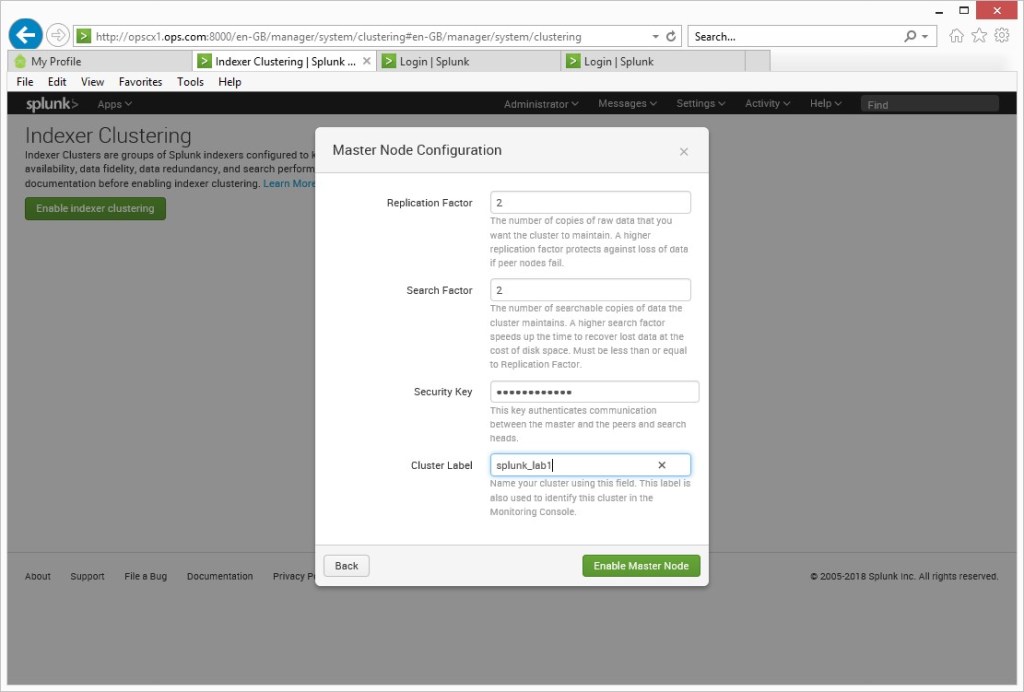This screenshot has width=1024, height=692.
Task: Close the Master Node Configuration dialog
Action: (x=683, y=151)
